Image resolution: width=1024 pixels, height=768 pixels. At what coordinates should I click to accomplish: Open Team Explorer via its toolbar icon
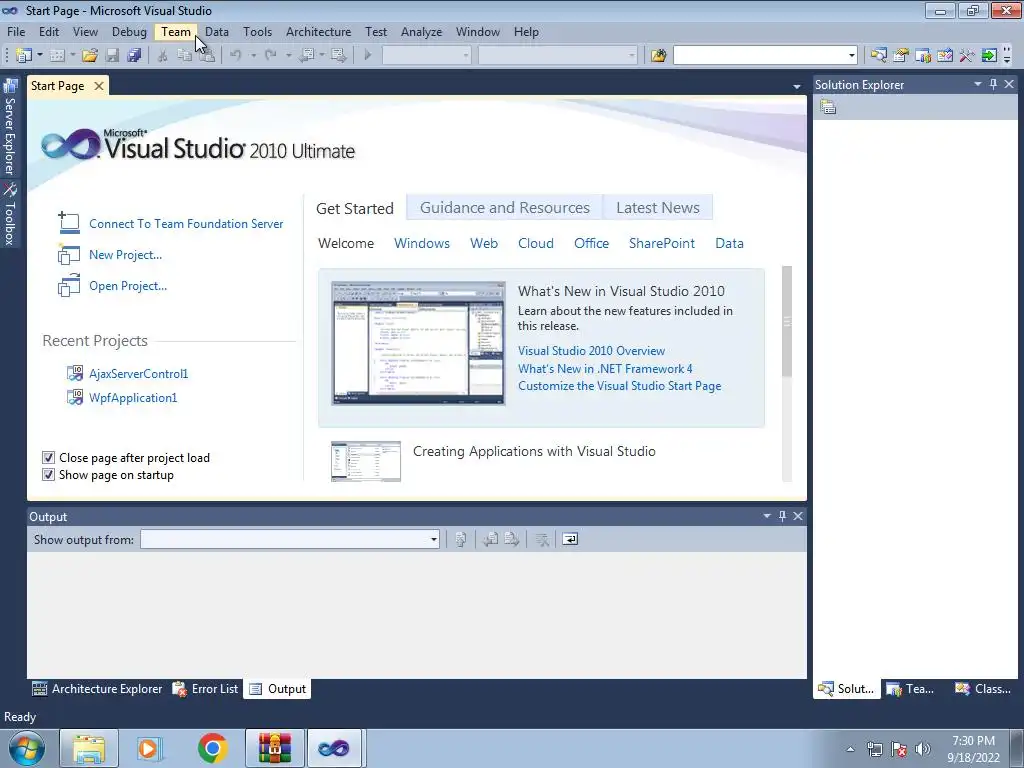(x=923, y=56)
